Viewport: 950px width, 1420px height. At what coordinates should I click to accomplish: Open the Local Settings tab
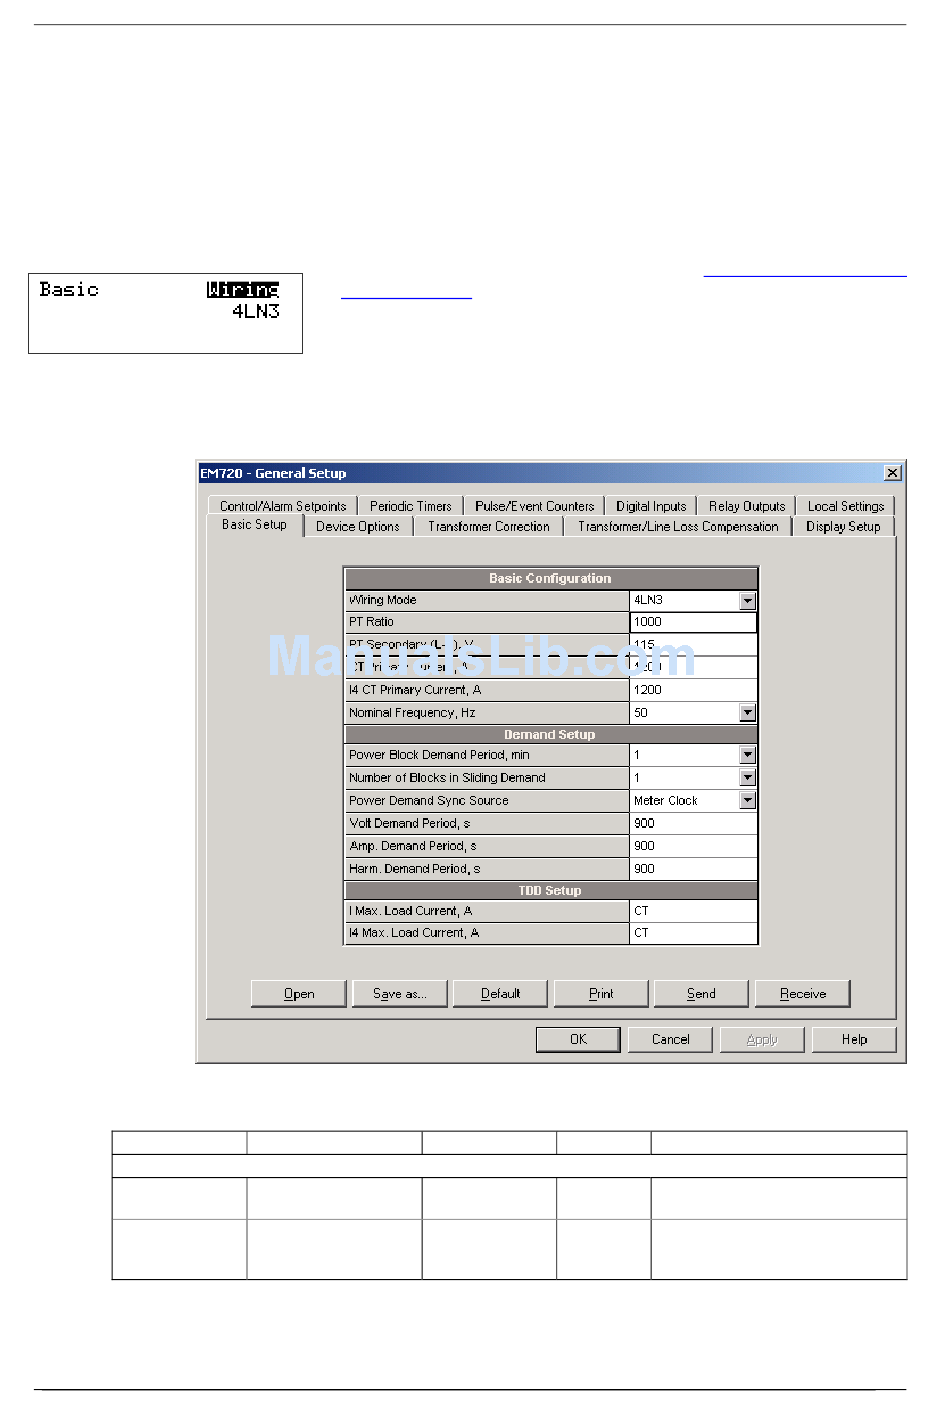(846, 506)
